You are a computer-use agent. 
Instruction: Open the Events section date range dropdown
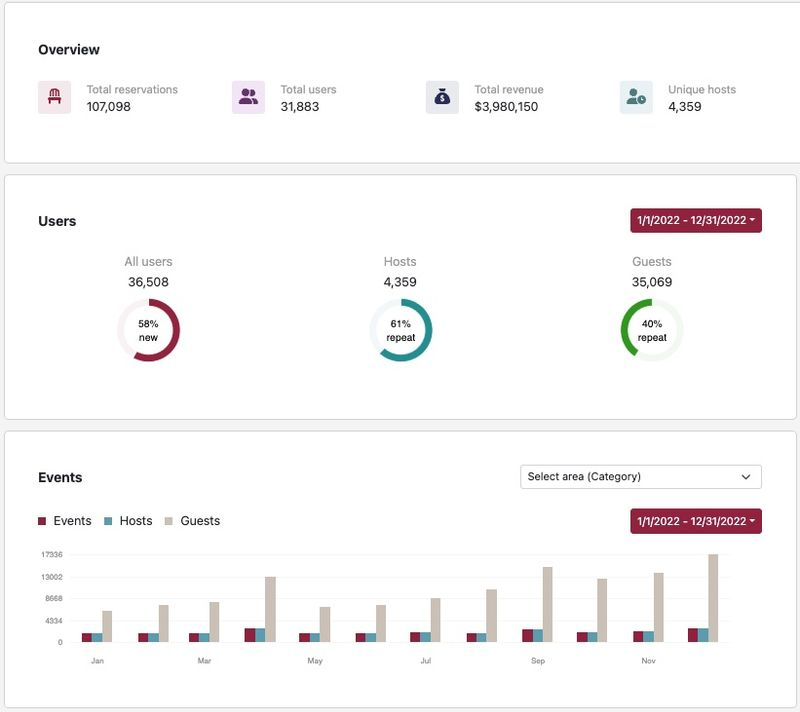695,521
